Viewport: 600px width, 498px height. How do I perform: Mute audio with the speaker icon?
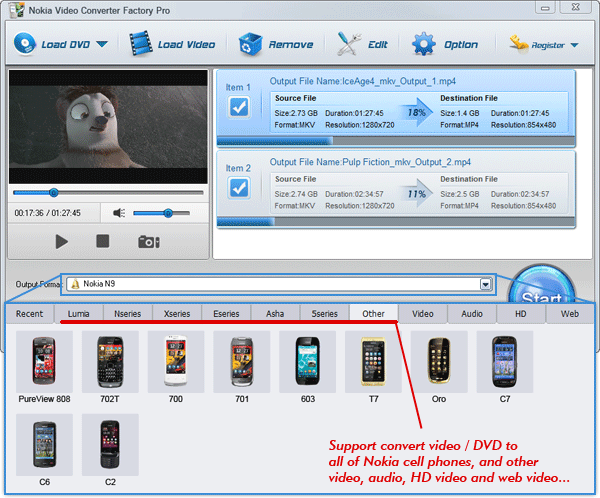(x=119, y=213)
